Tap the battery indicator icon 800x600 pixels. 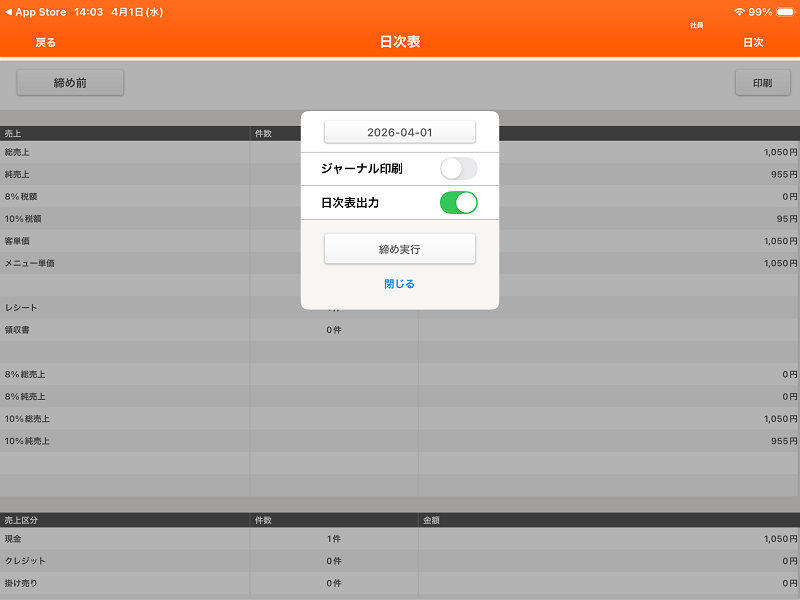click(x=785, y=12)
